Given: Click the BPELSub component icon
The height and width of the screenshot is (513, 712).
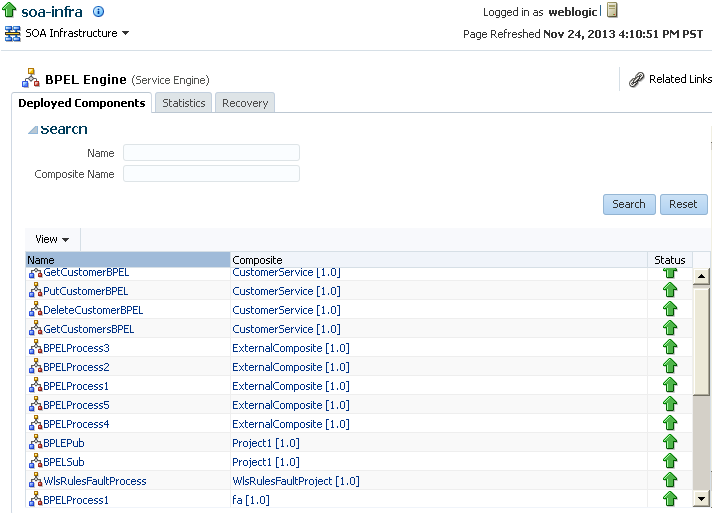Looking at the screenshot, I should click(35, 462).
